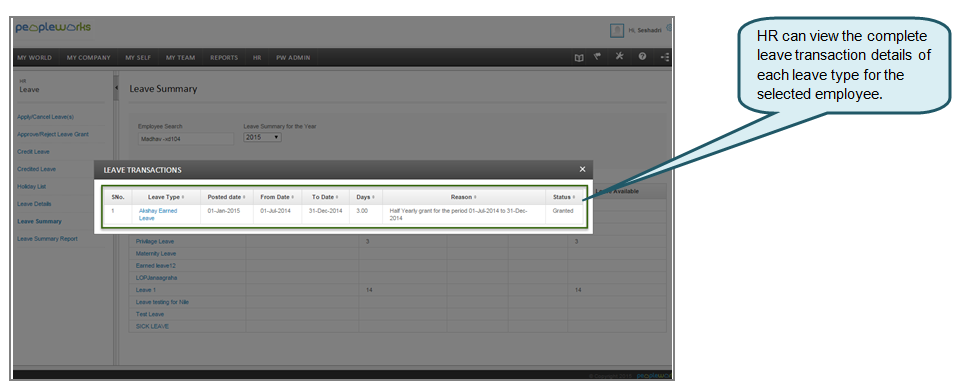Open the tools wrench icon
Image resolution: width=958 pixels, height=385 pixels.
click(x=620, y=57)
